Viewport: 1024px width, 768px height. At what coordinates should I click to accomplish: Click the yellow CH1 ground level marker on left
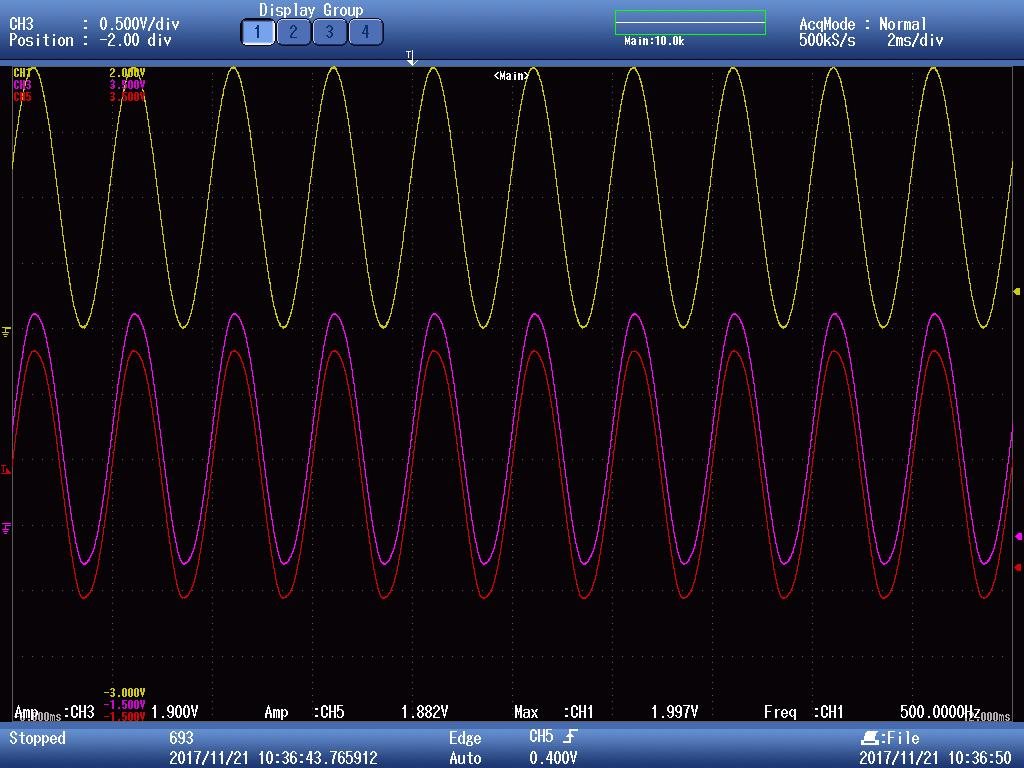pos(6,332)
